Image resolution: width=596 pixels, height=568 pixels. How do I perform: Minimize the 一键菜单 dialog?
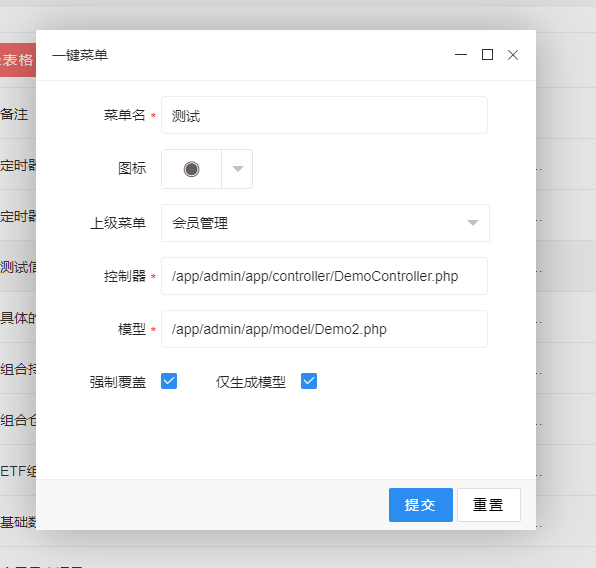click(x=461, y=55)
